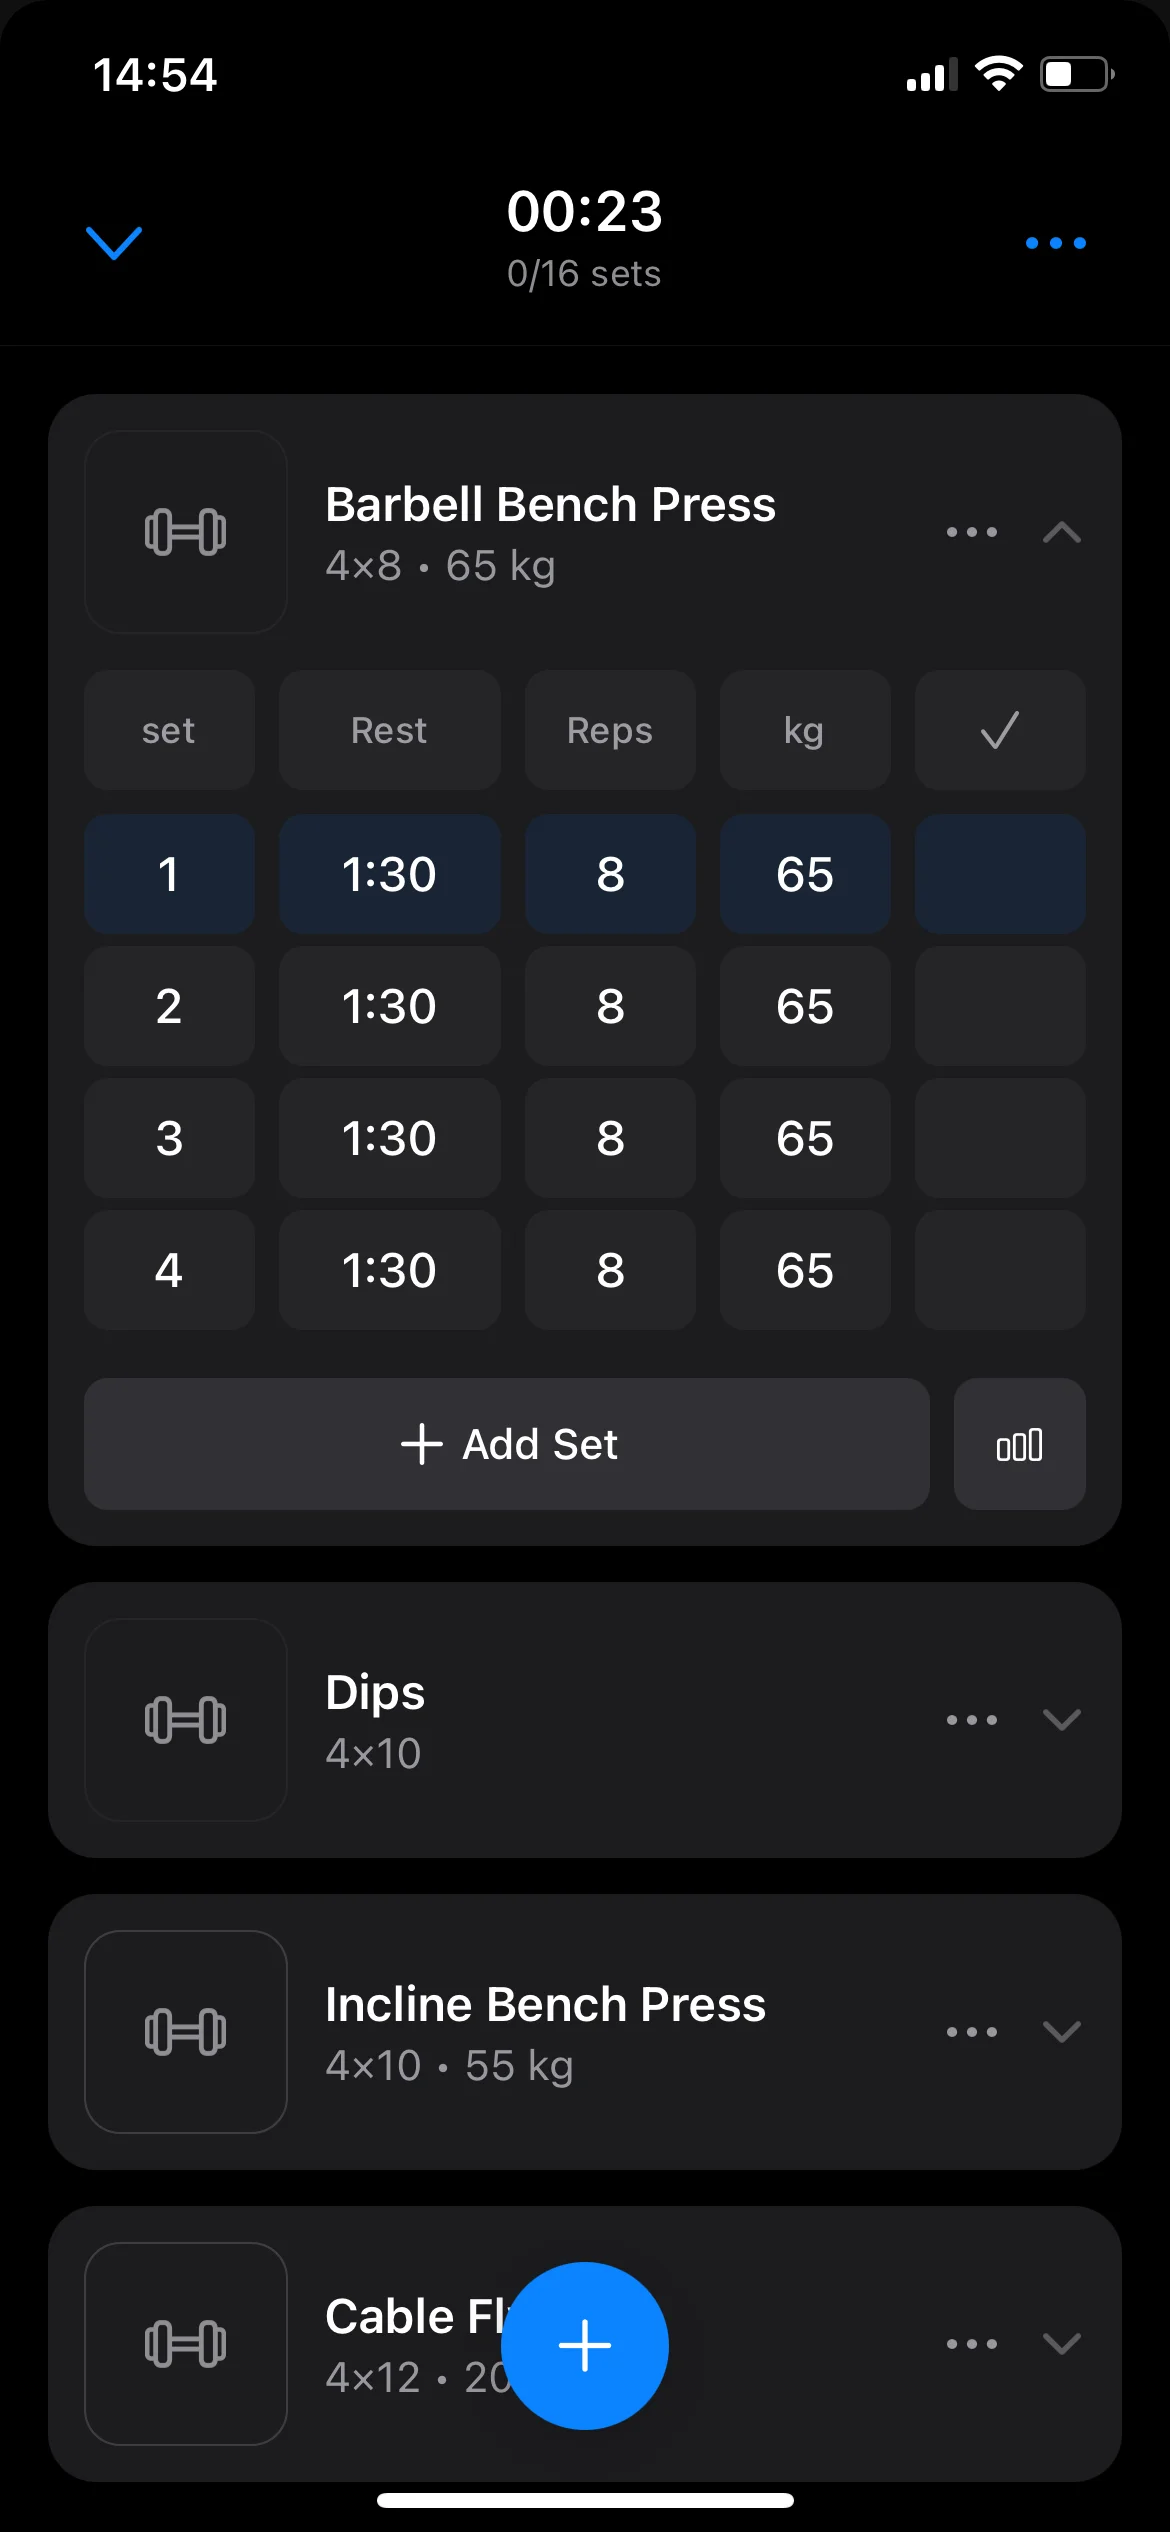Open stats chart for Barbell Bench Press
1170x2532 pixels.
[x=1019, y=1444]
